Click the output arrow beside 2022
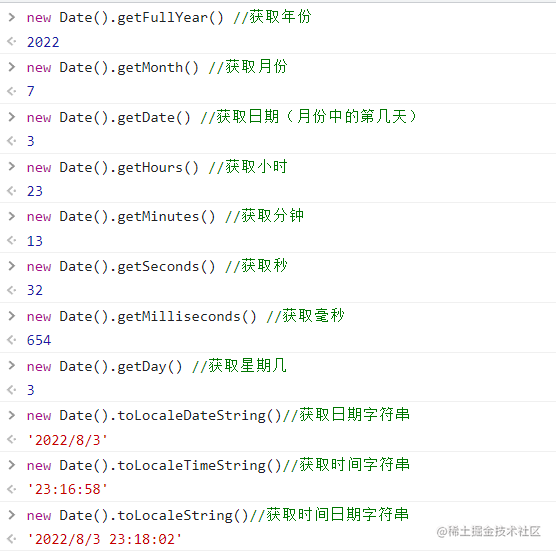Viewport: 556px width, 553px height. coord(12,42)
